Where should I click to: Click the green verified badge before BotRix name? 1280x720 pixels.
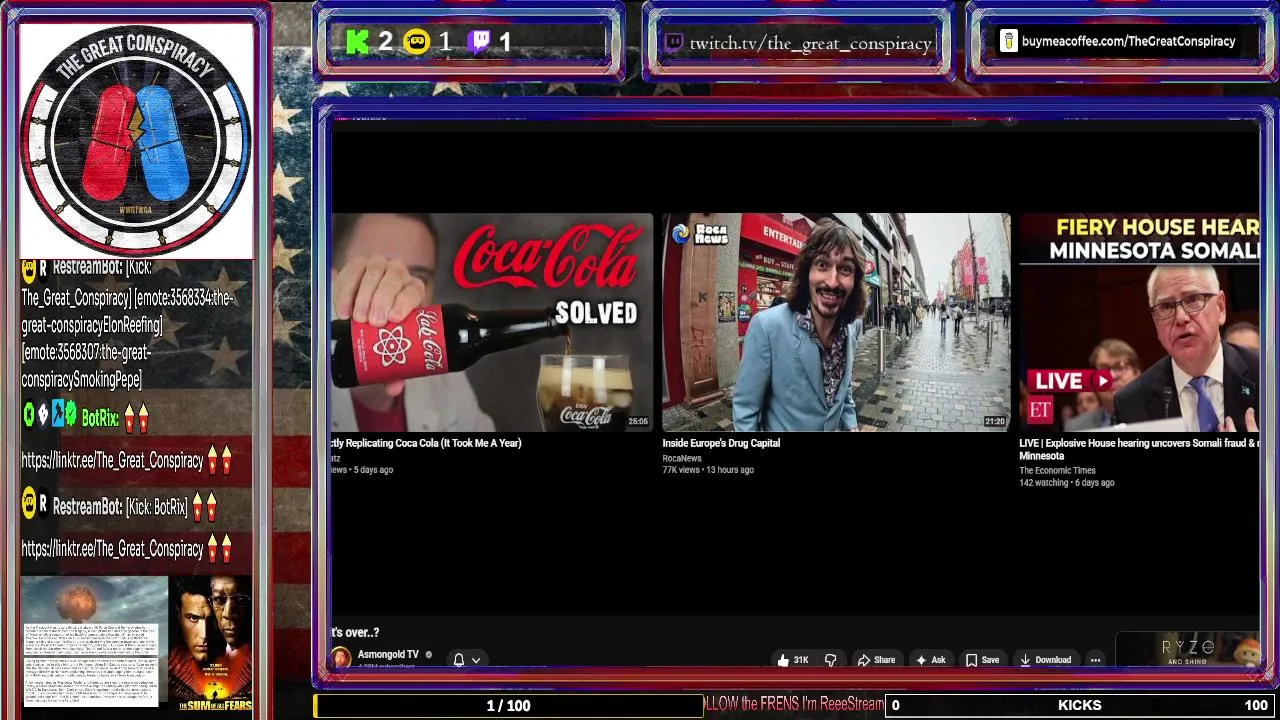[71, 415]
